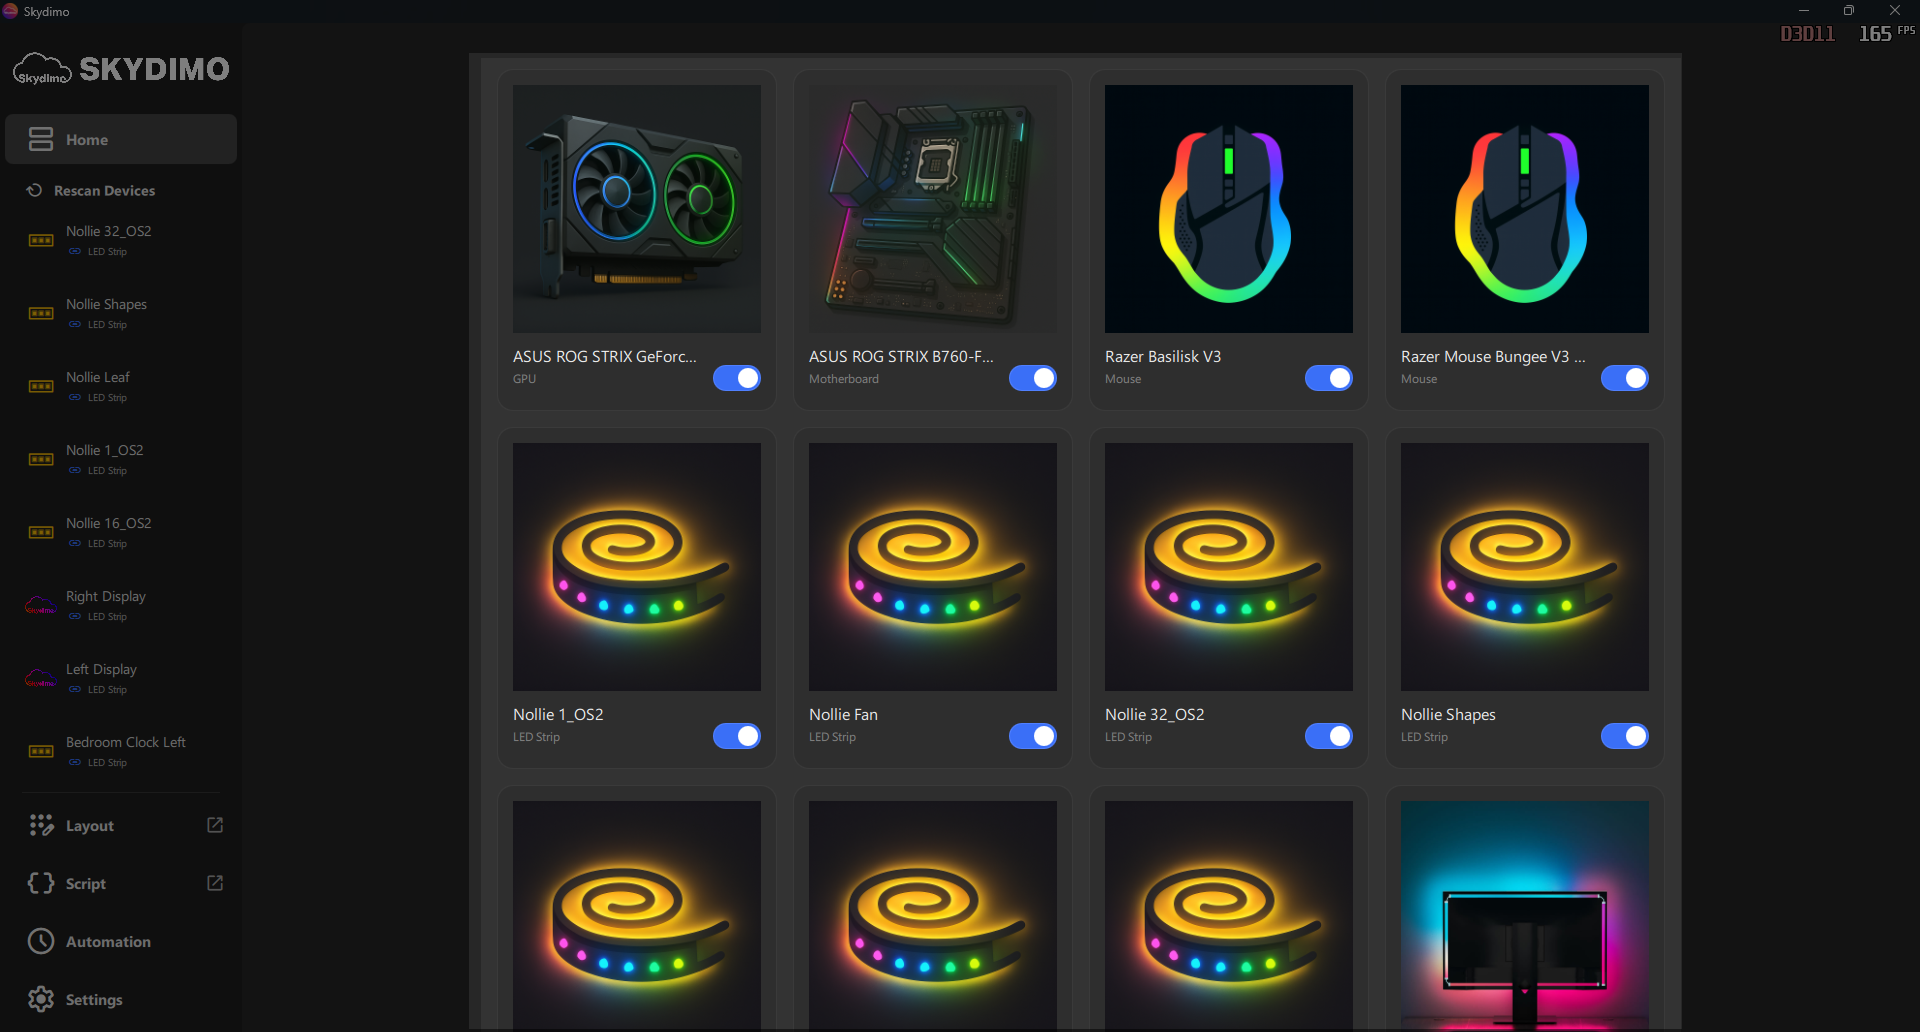Select Razer Mouse Bungee V3 image
1920x1032 pixels.
point(1525,209)
